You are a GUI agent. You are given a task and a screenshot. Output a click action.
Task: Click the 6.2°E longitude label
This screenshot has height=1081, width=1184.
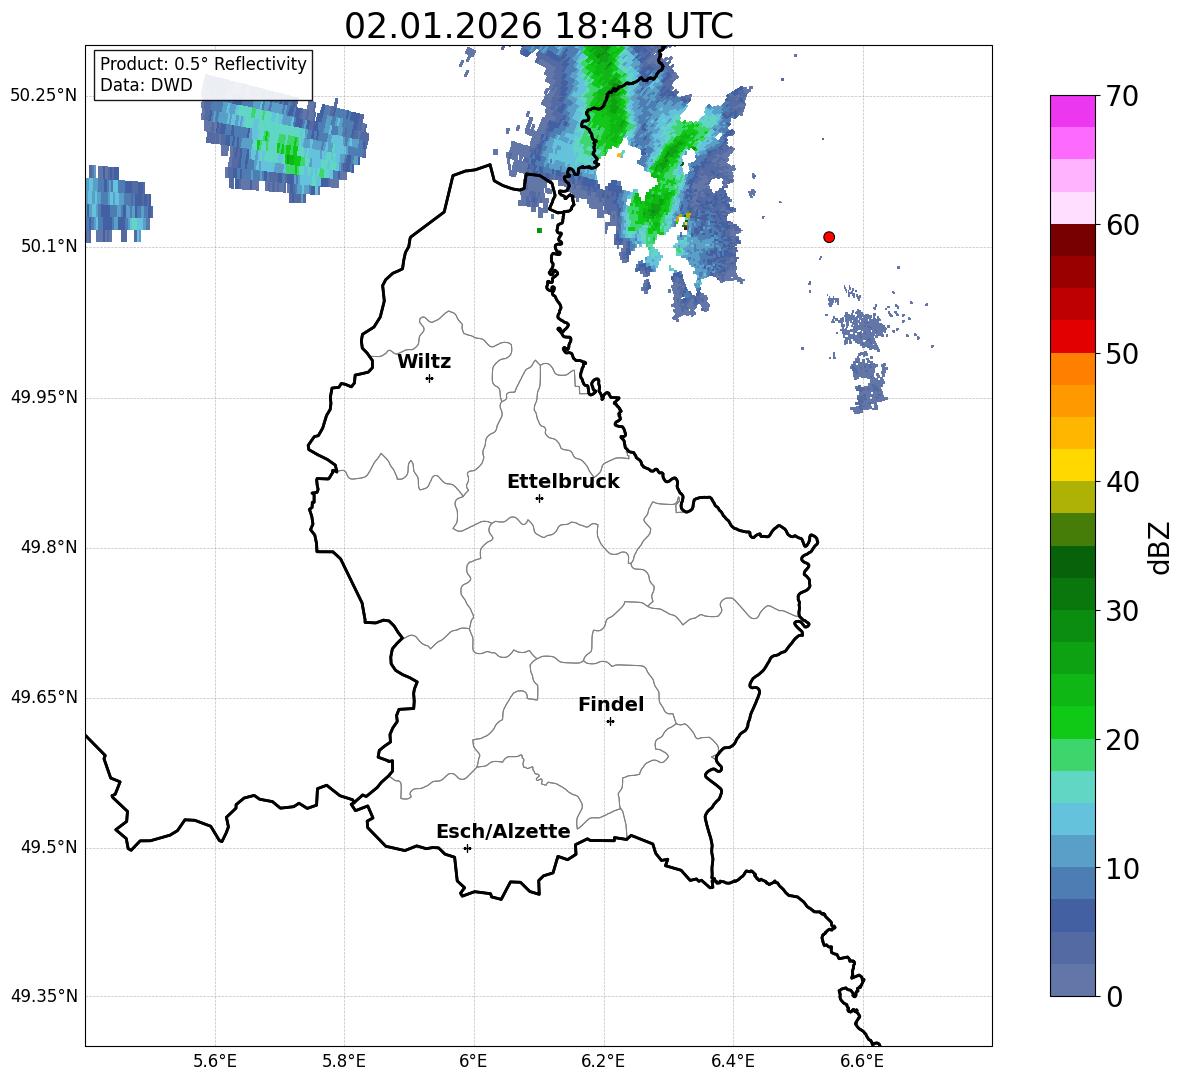pyautogui.click(x=603, y=1061)
